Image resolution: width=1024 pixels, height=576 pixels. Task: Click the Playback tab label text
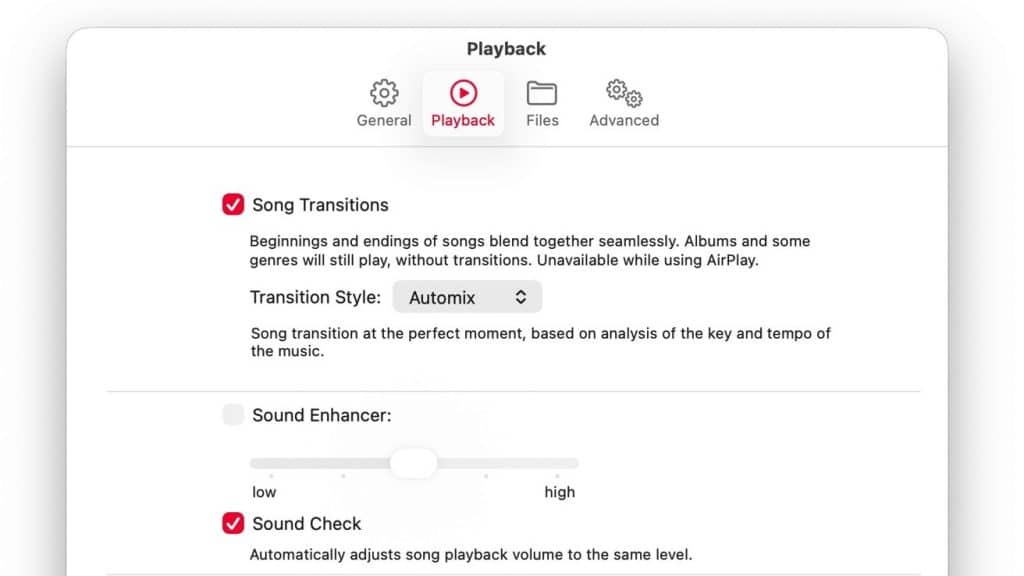pyautogui.click(x=463, y=120)
